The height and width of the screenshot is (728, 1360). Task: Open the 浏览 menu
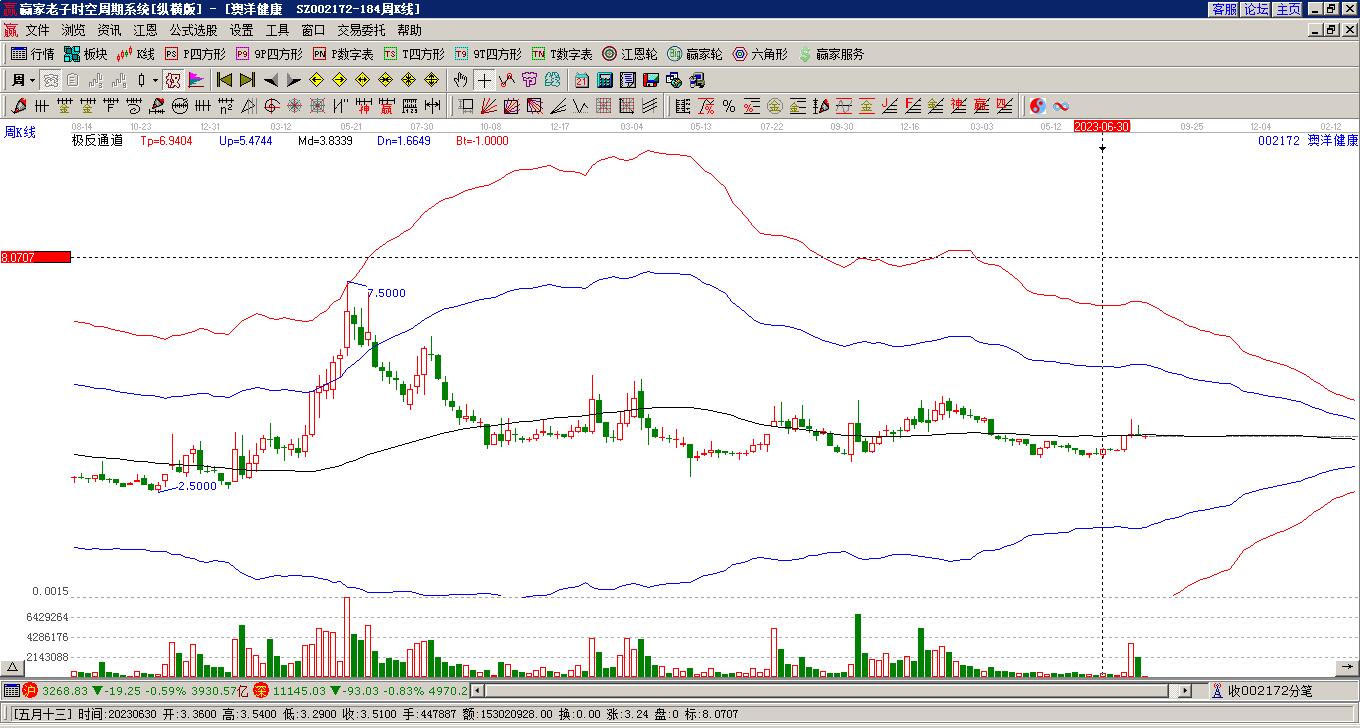(x=73, y=30)
